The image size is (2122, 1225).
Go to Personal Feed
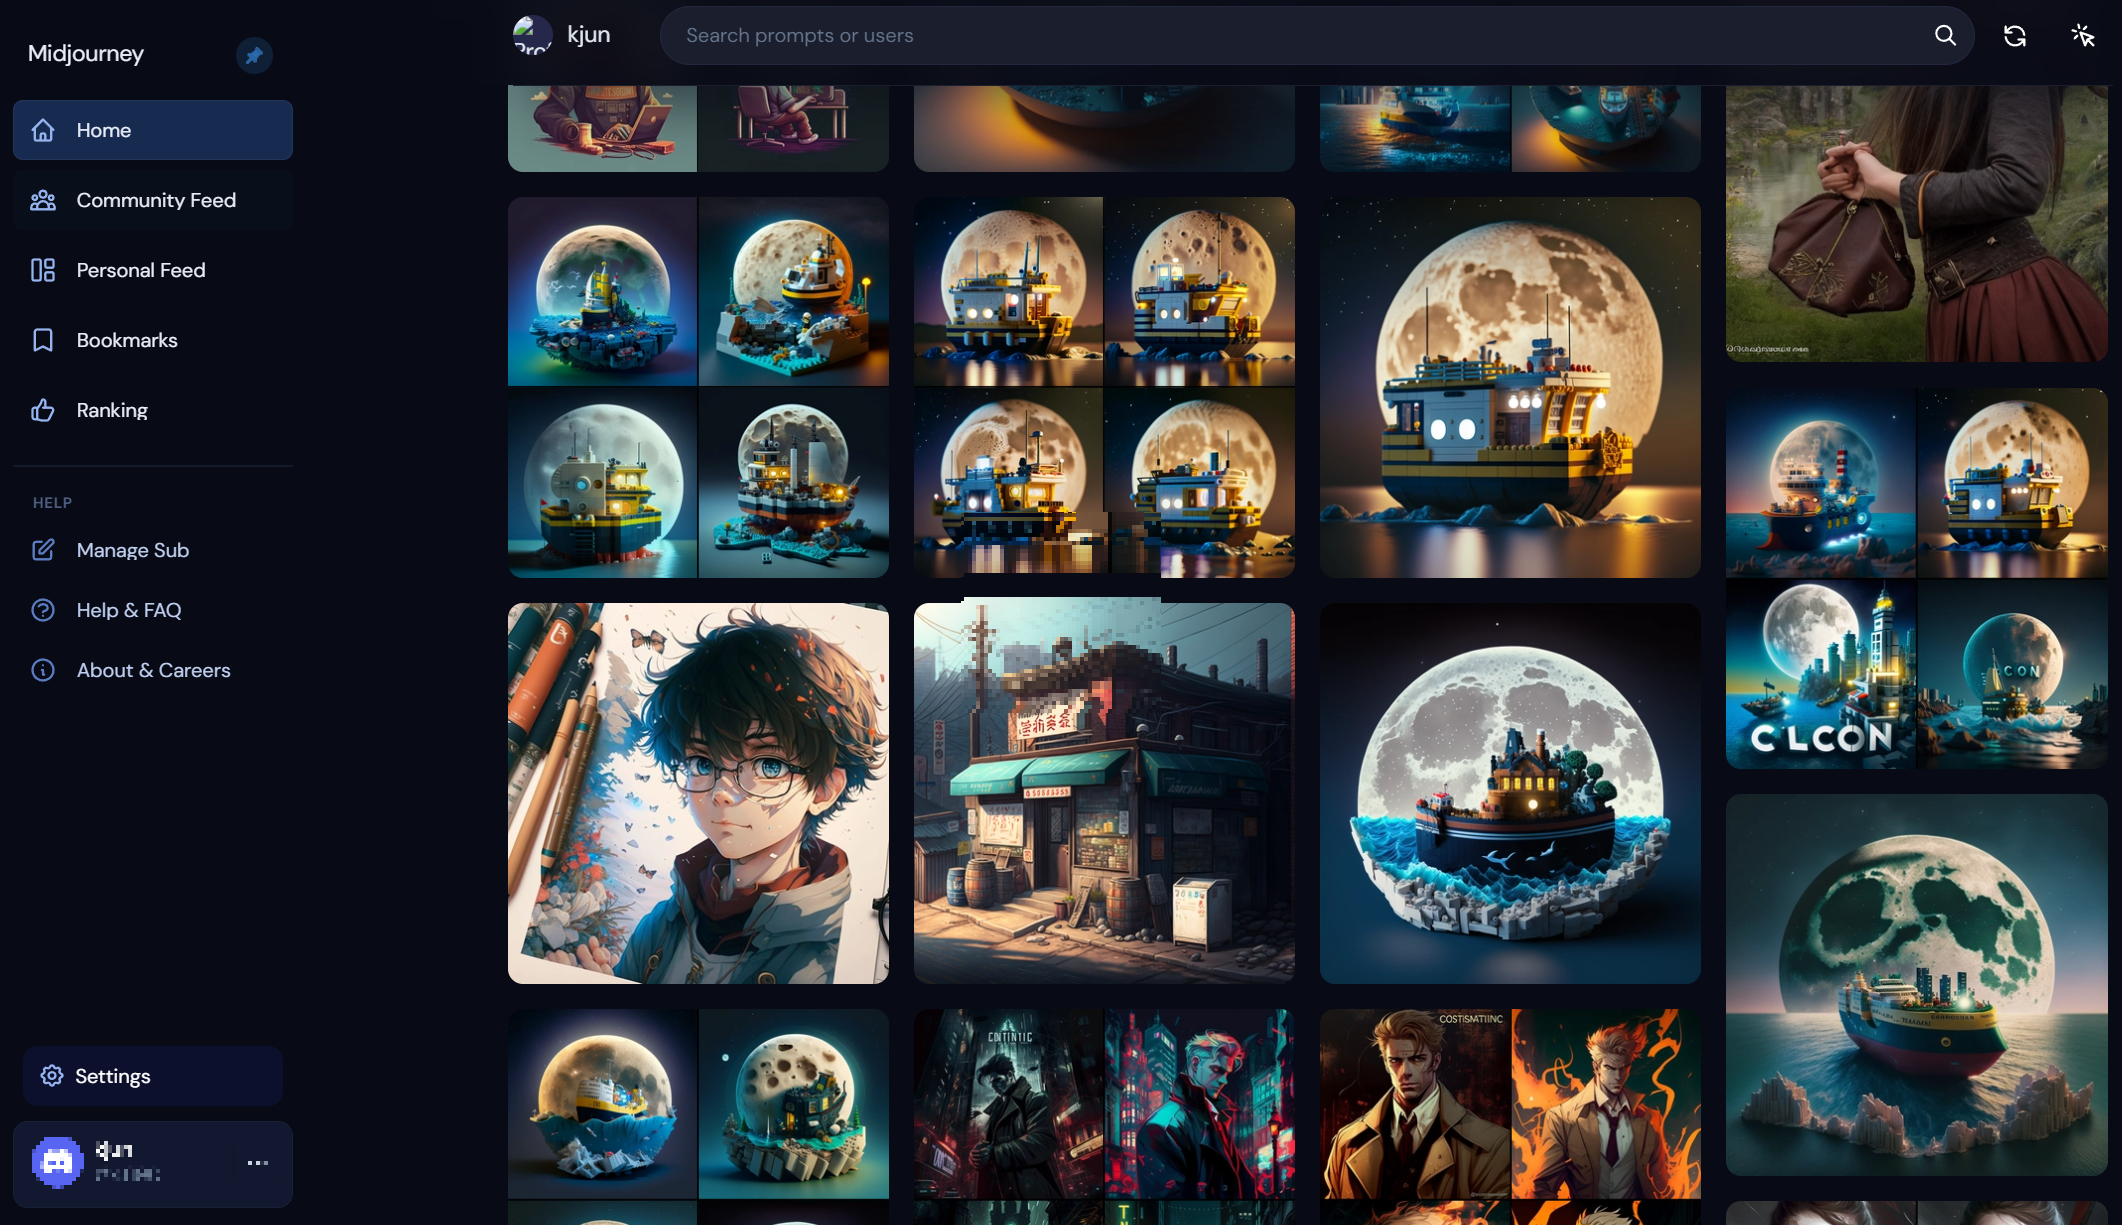pyautogui.click(x=140, y=270)
